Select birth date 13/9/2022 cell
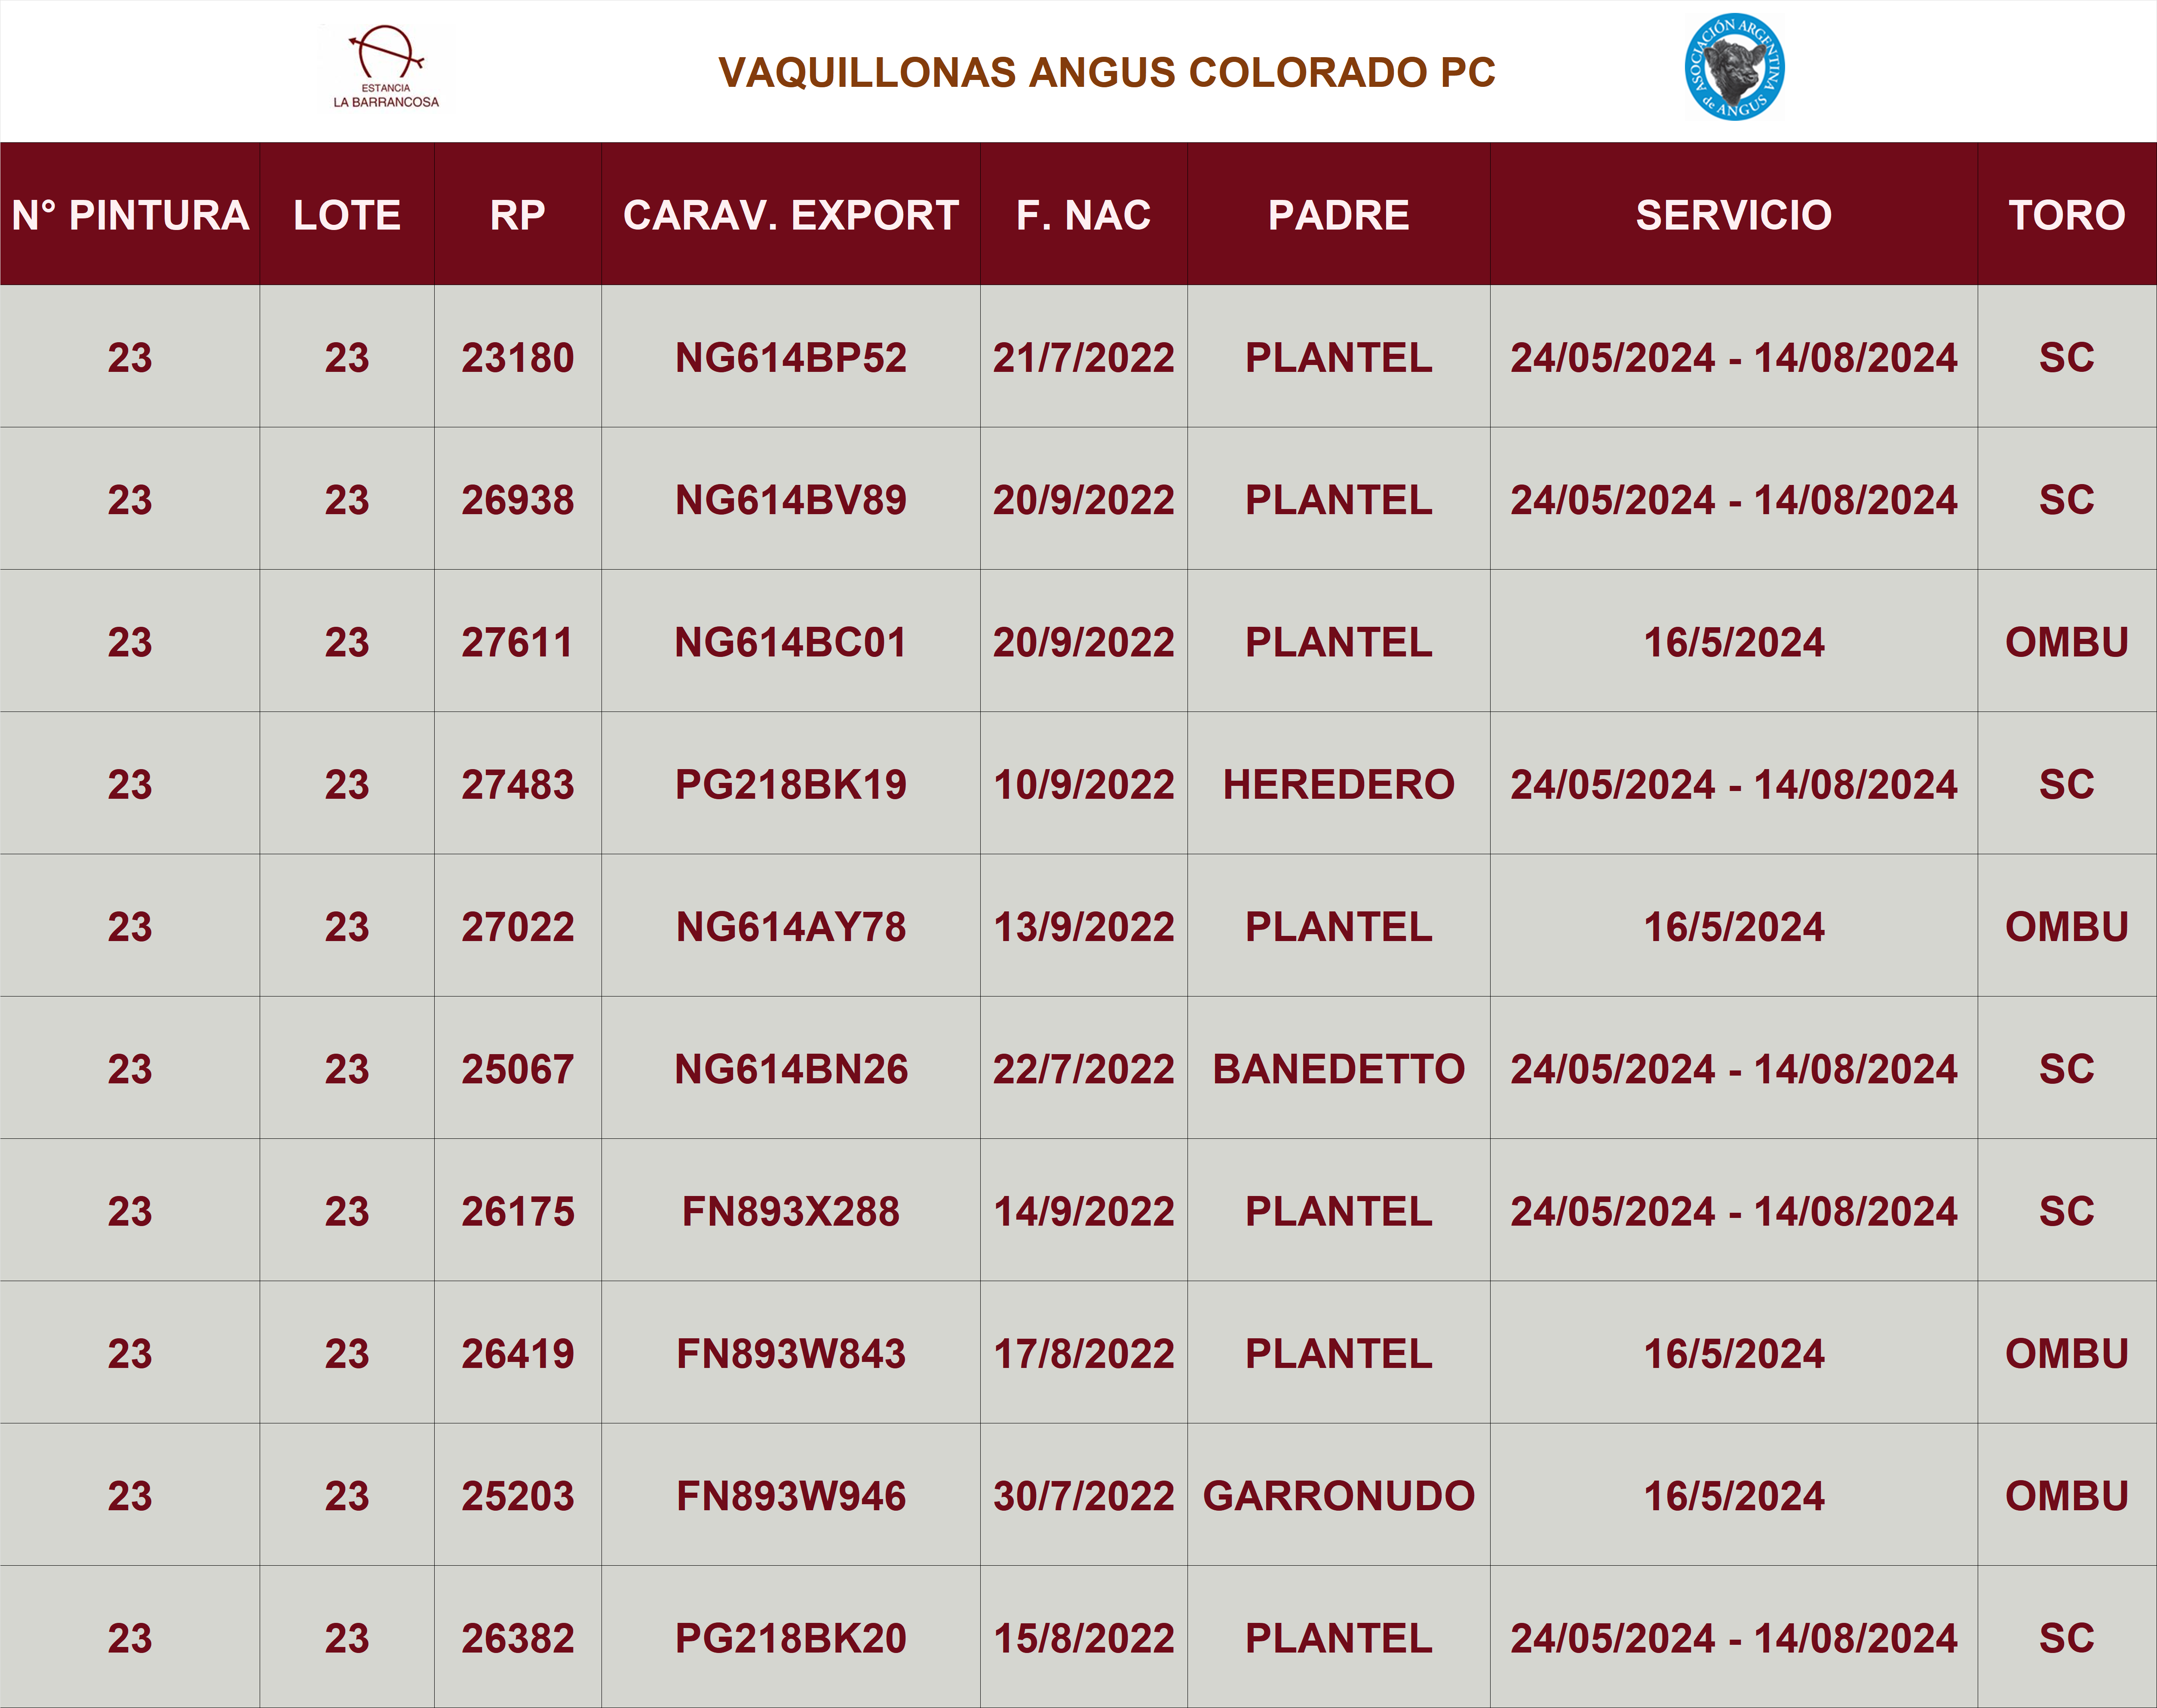 [x=1083, y=927]
